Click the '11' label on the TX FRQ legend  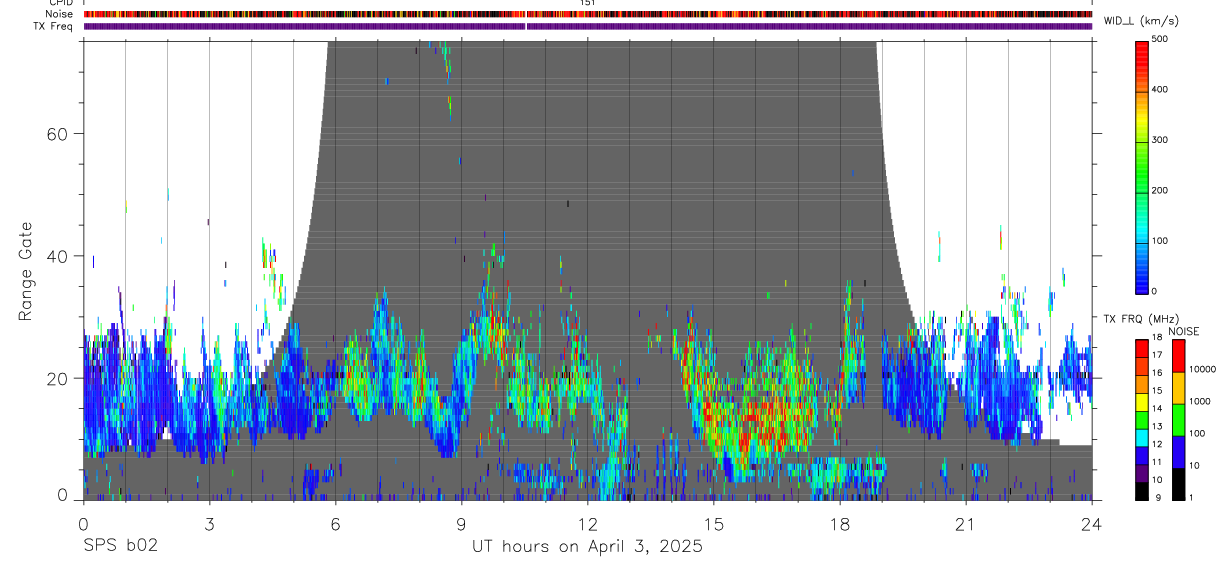(x=1156, y=462)
